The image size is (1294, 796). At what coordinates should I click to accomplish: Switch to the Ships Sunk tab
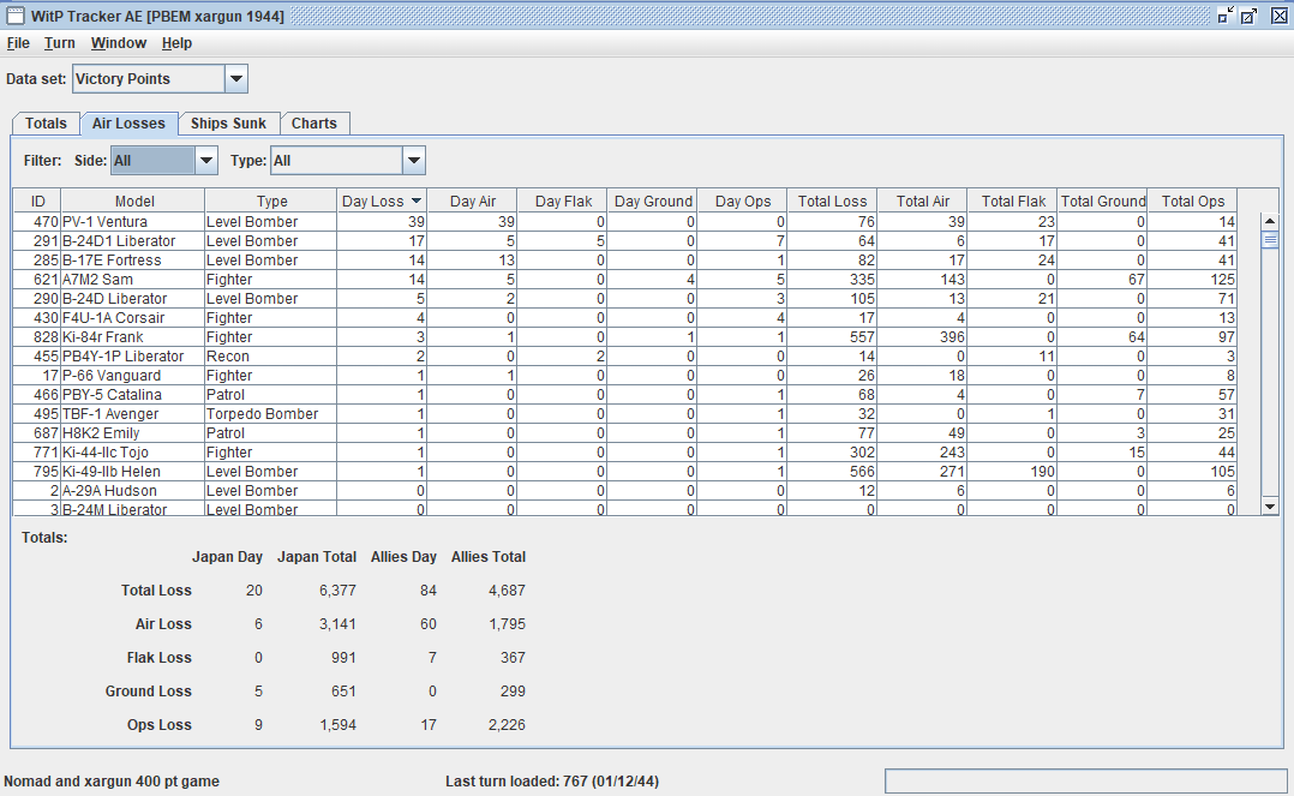[x=228, y=123]
